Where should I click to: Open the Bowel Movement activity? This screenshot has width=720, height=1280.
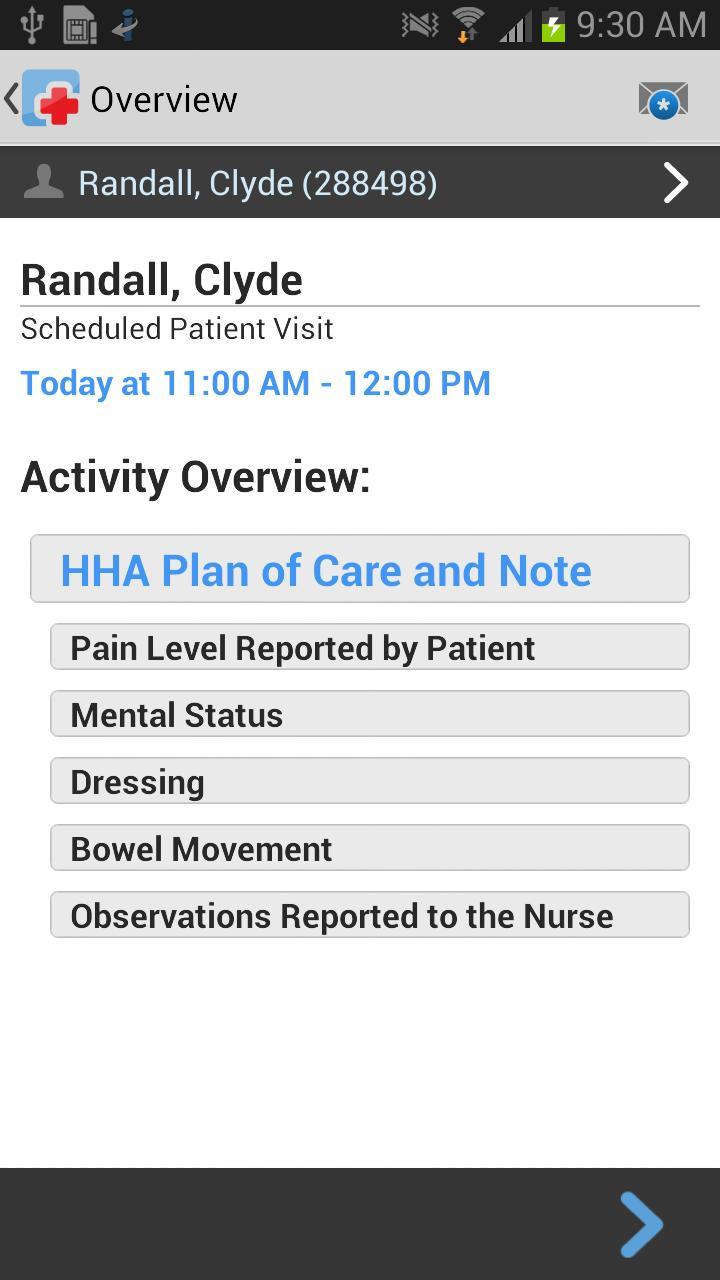369,848
